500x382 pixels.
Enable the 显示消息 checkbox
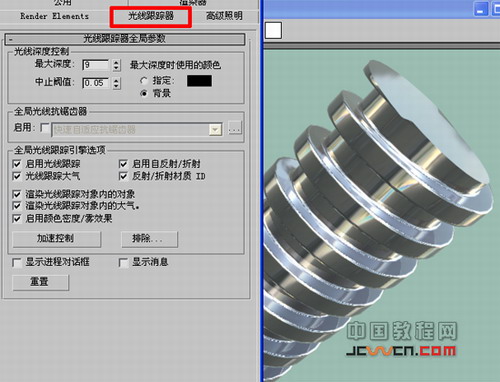click(123, 263)
